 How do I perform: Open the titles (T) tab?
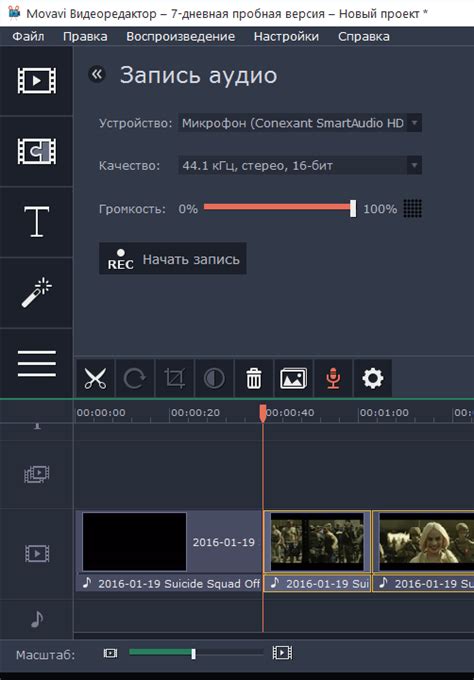click(36, 222)
